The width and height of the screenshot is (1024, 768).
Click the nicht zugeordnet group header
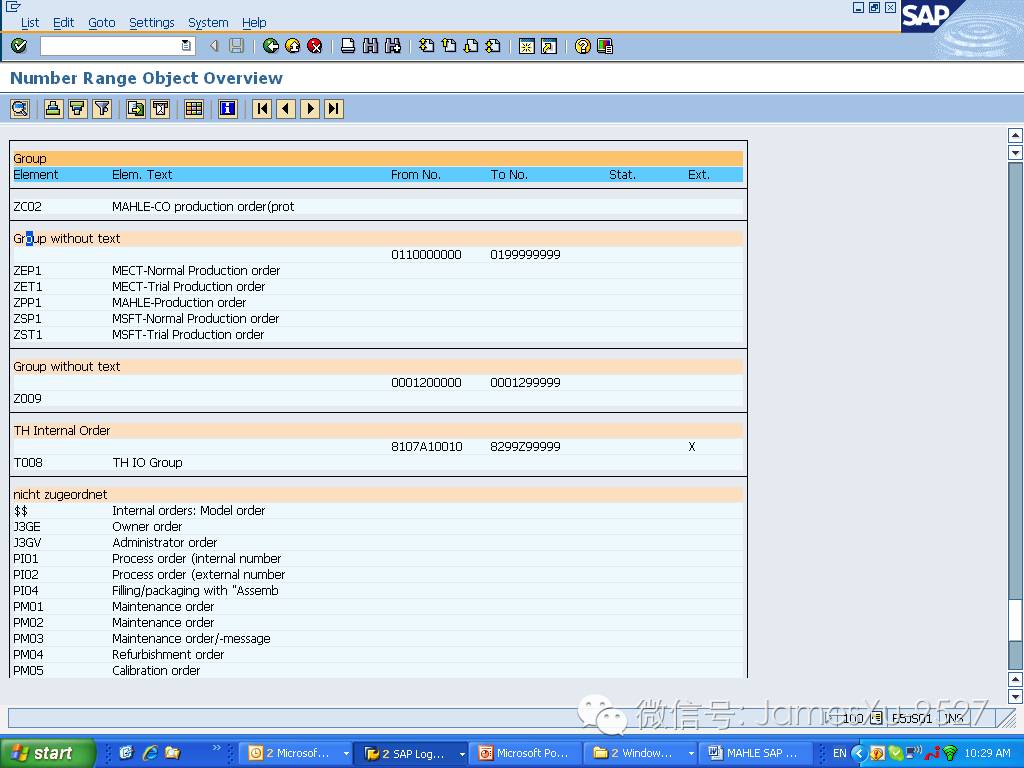pos(378,494)
